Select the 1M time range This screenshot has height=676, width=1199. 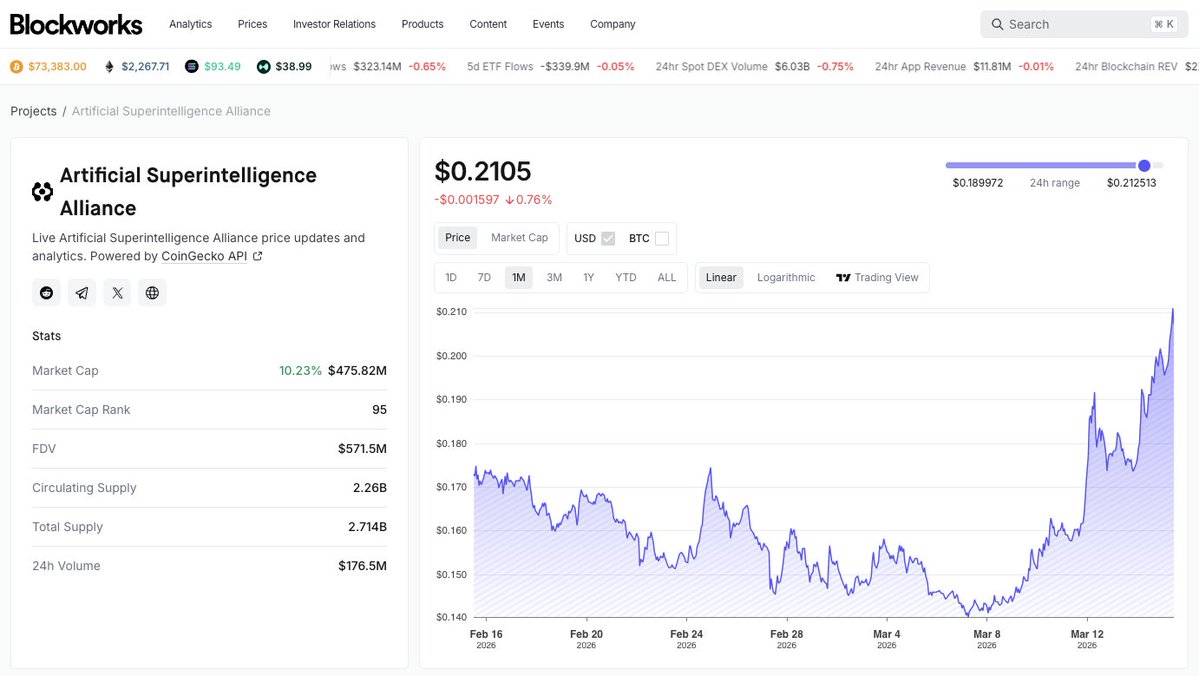tap(518, 278)
